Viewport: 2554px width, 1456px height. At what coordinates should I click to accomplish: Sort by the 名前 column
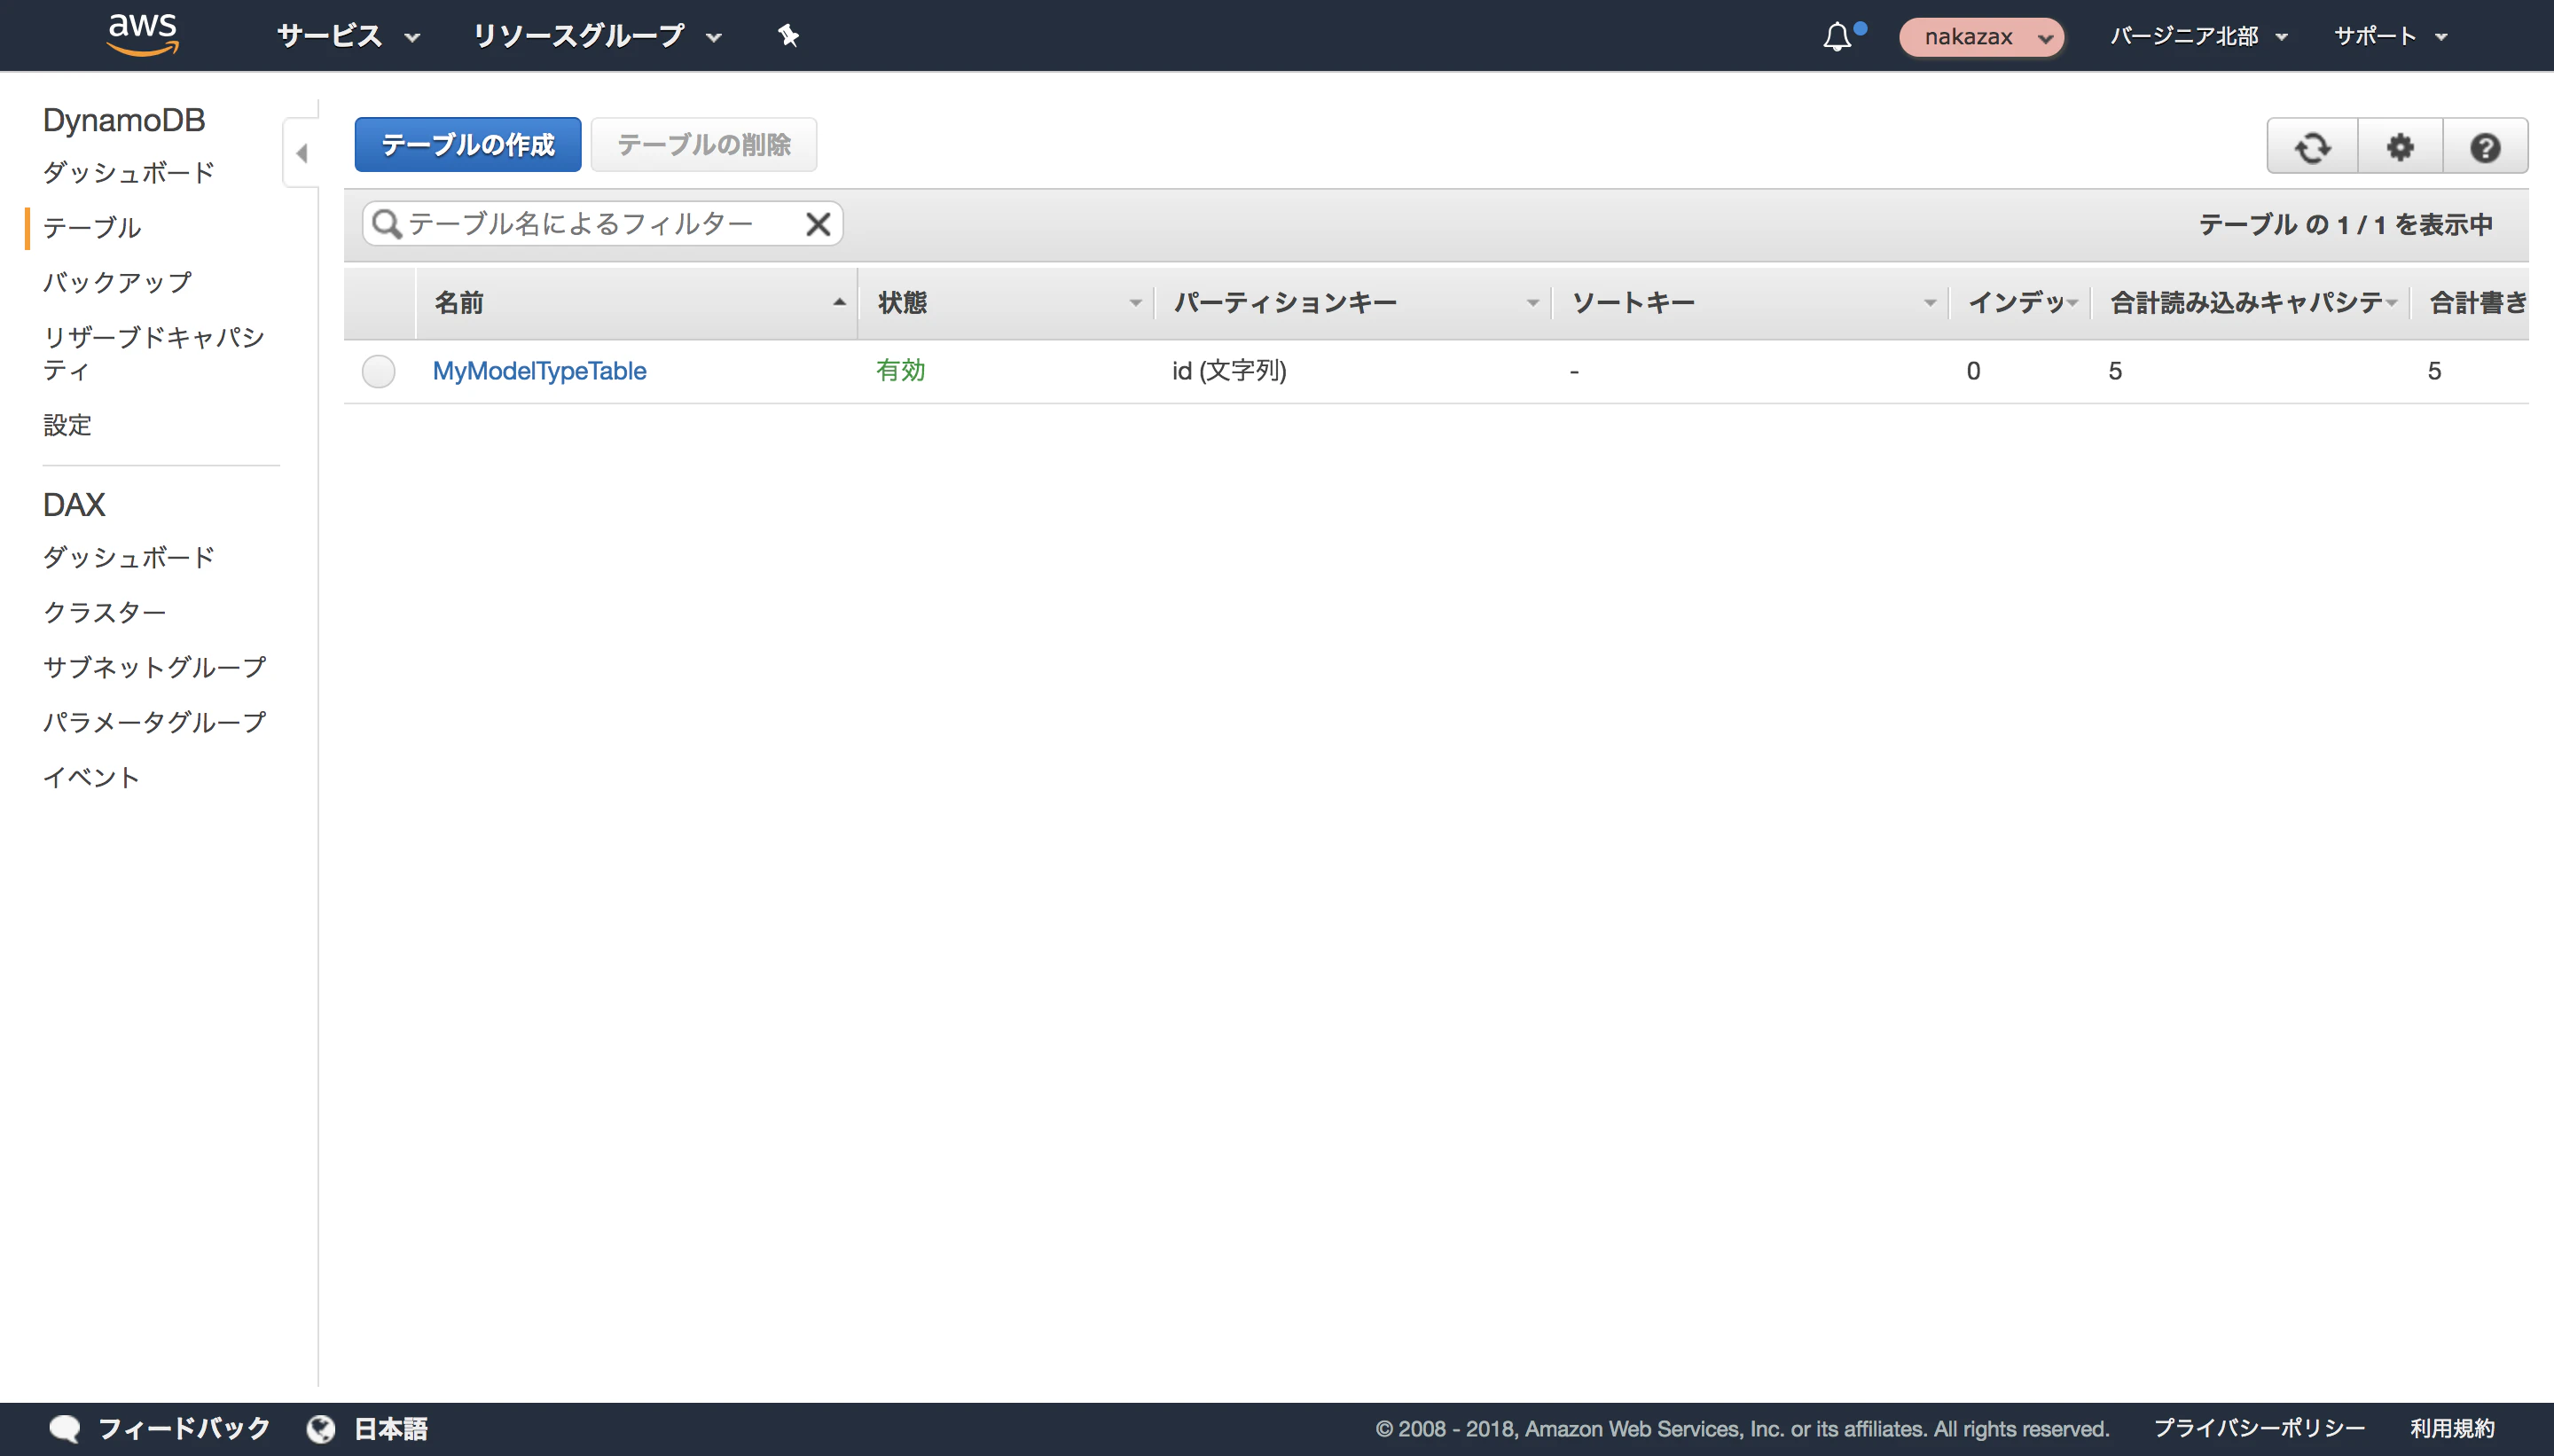(x=637, y=302)
